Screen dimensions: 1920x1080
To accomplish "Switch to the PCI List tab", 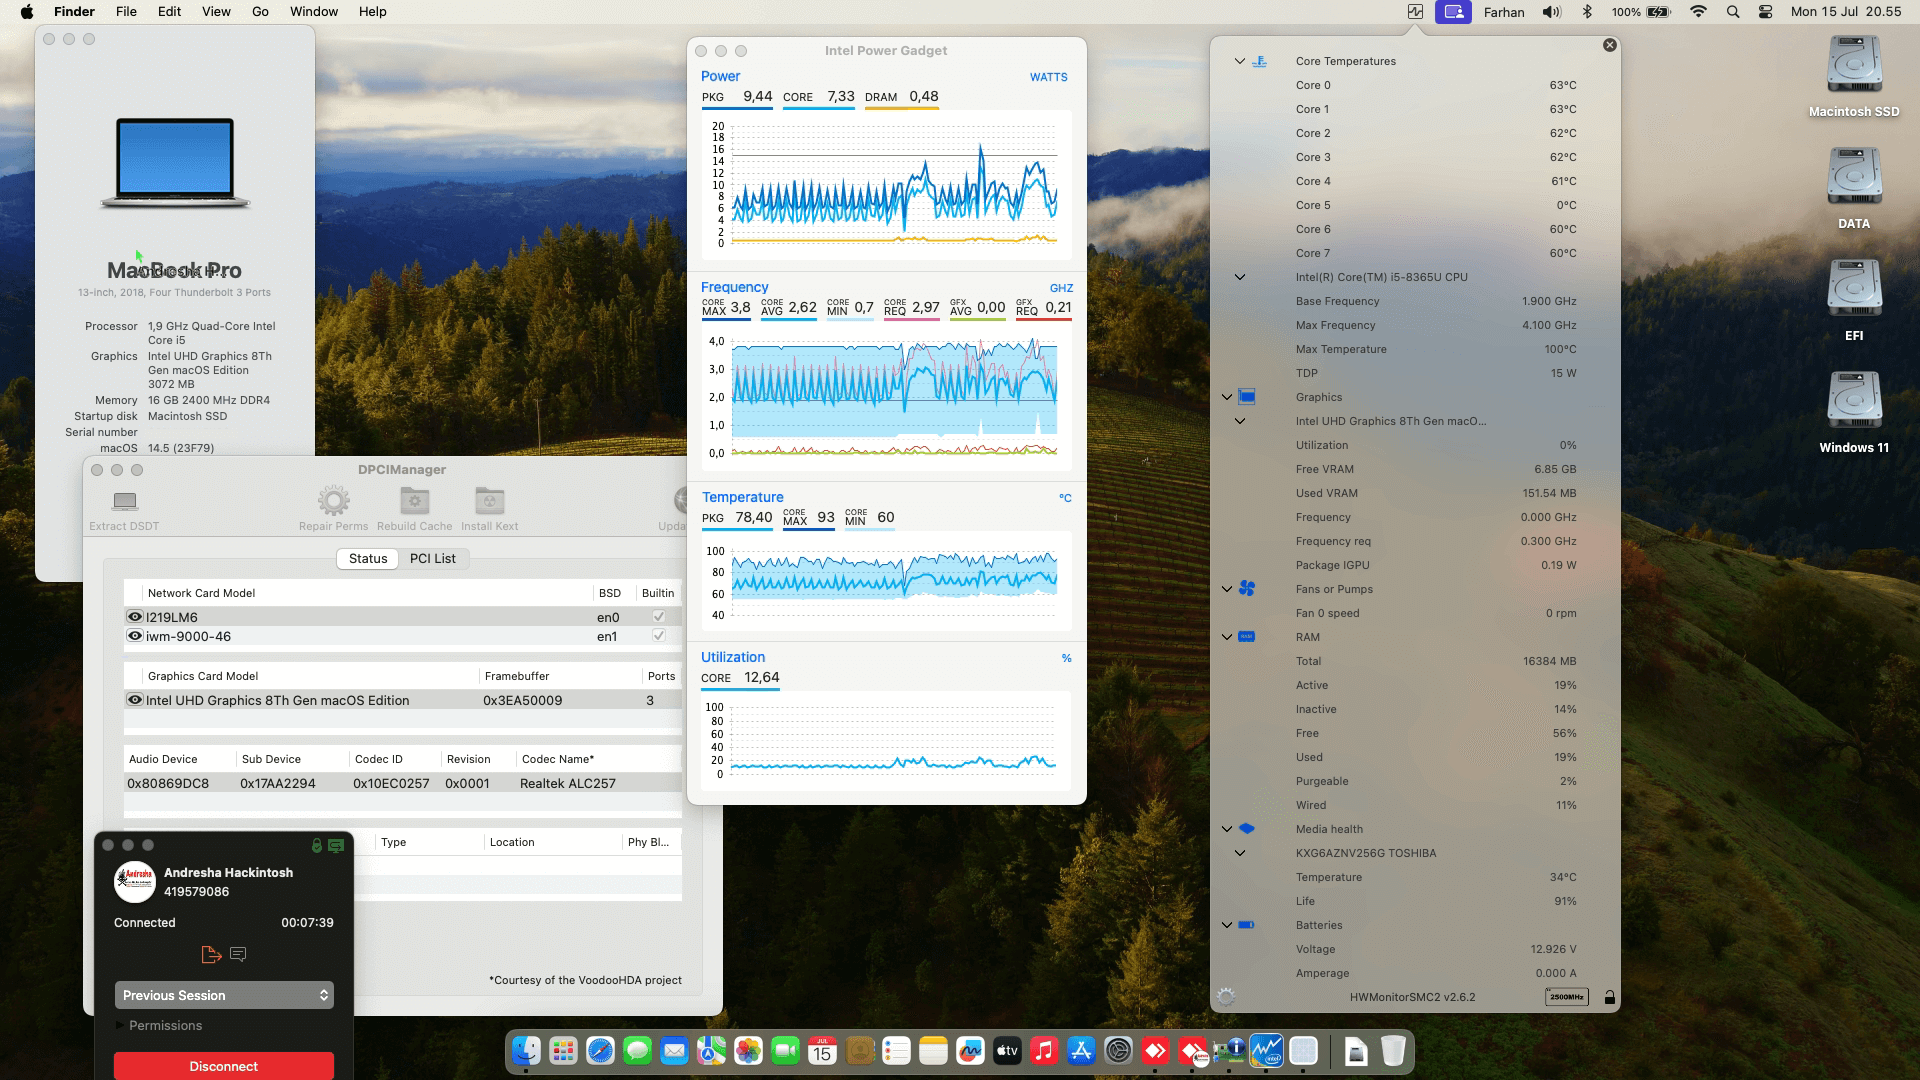I will pos(433,559).
